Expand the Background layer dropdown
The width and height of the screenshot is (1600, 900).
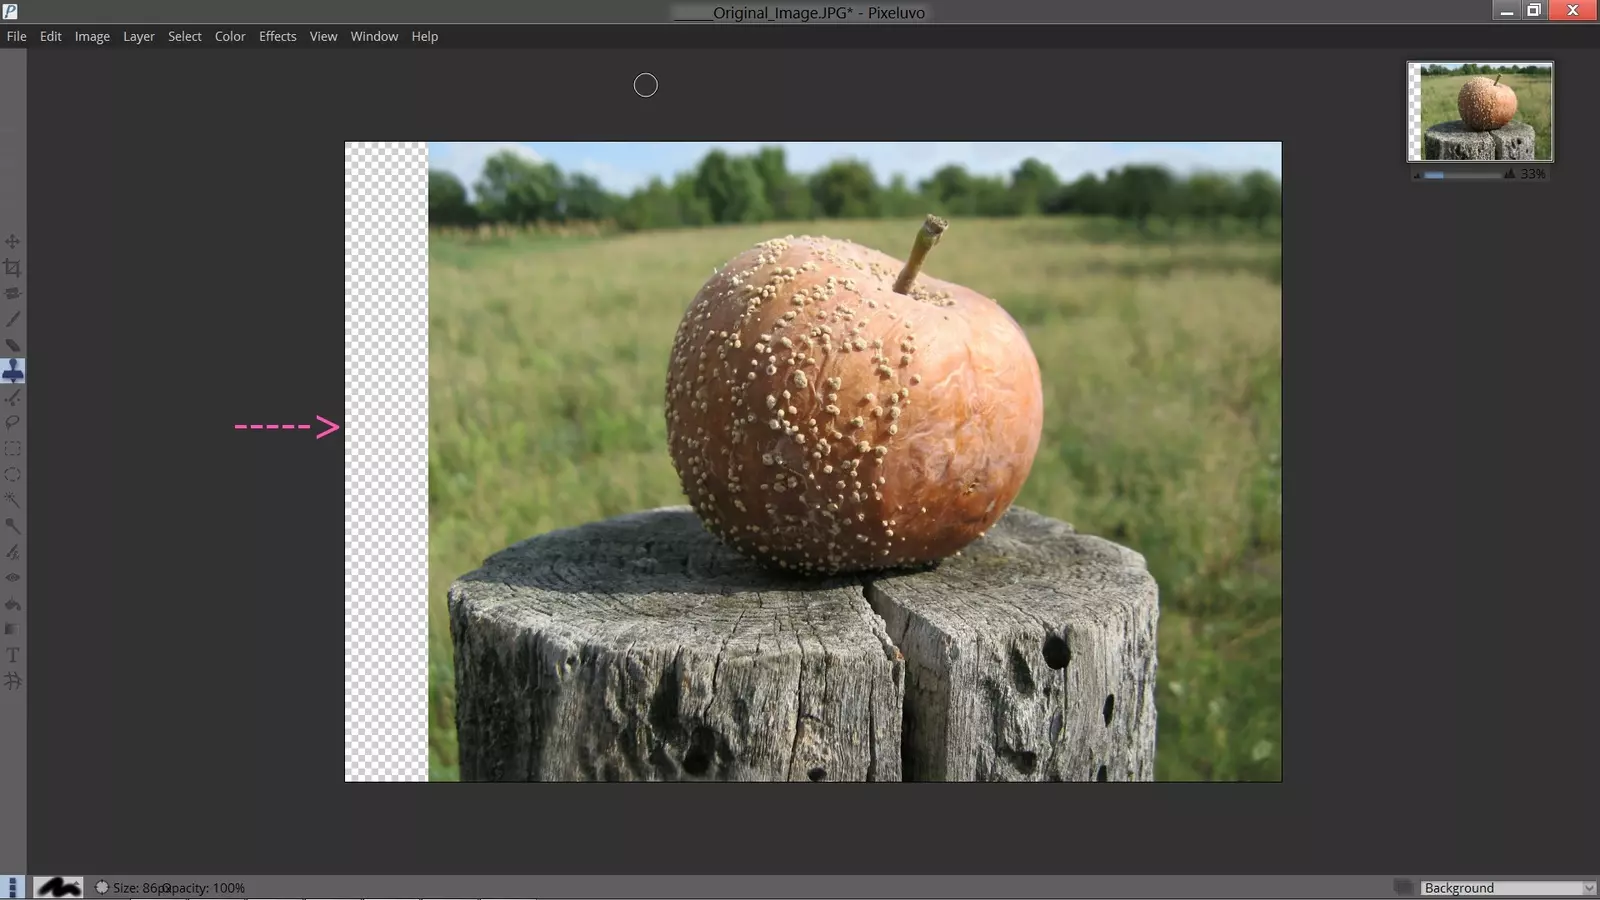pos(1589,888)
